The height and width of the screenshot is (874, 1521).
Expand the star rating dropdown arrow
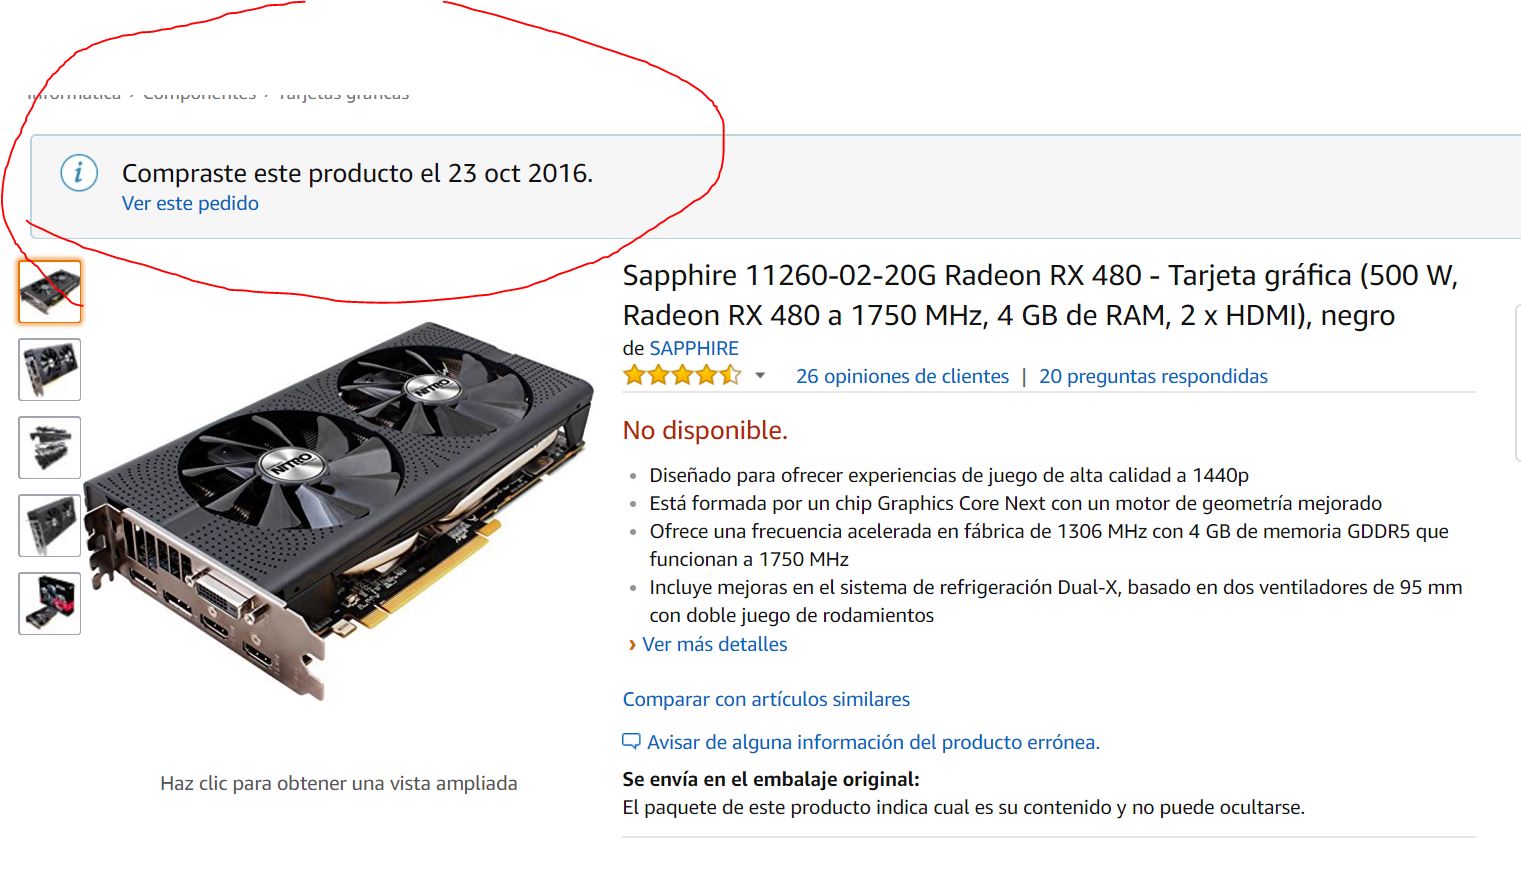click(x=760, y=376)
